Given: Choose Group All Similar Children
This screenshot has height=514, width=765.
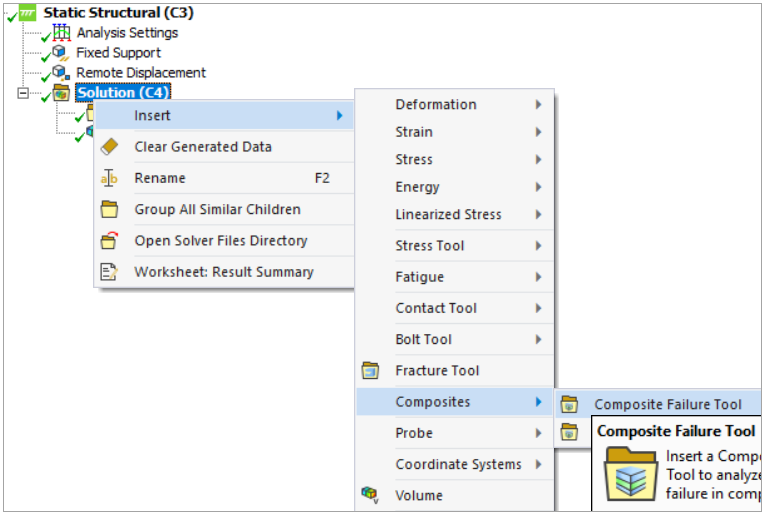Looking at the screenshot, I should coord(217,210).
